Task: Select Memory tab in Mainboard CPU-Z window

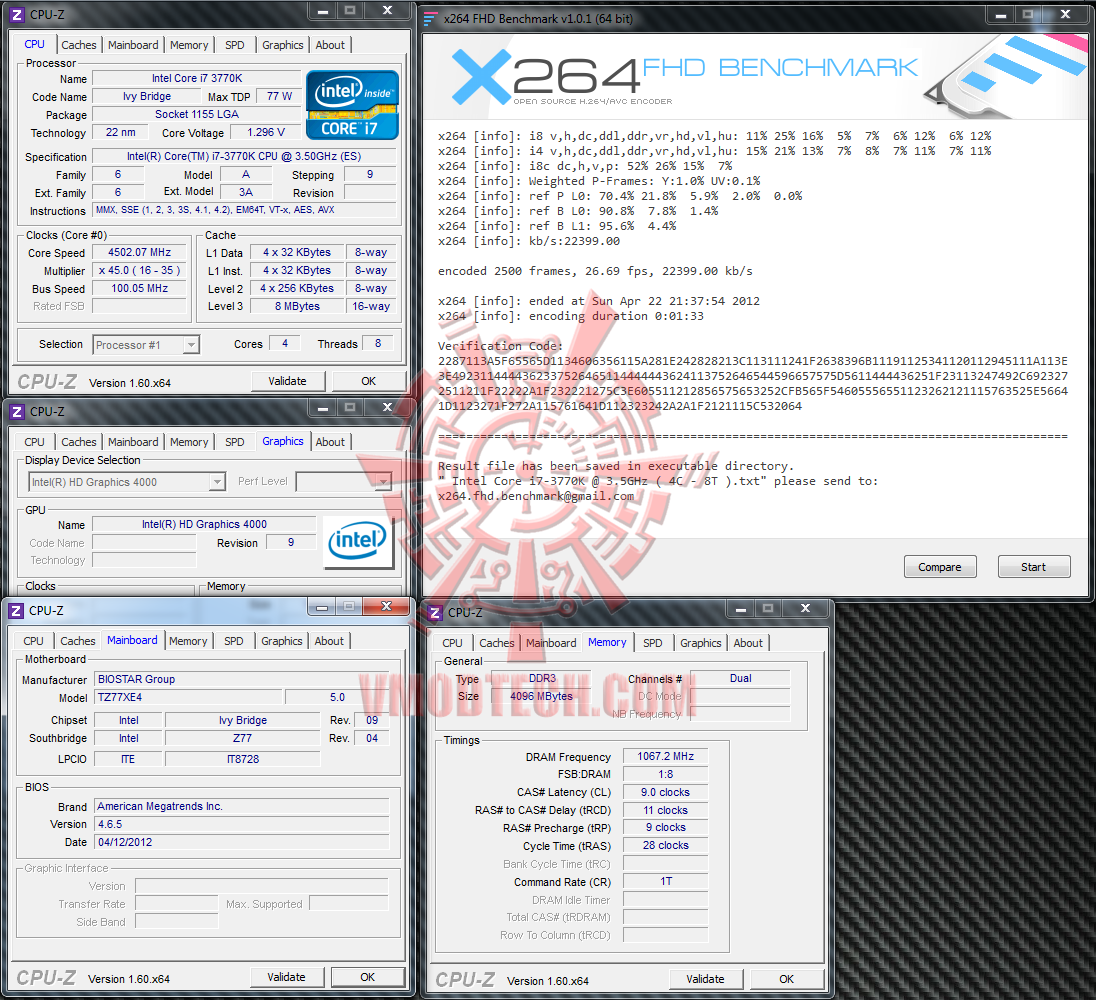Action: point(188,641)
